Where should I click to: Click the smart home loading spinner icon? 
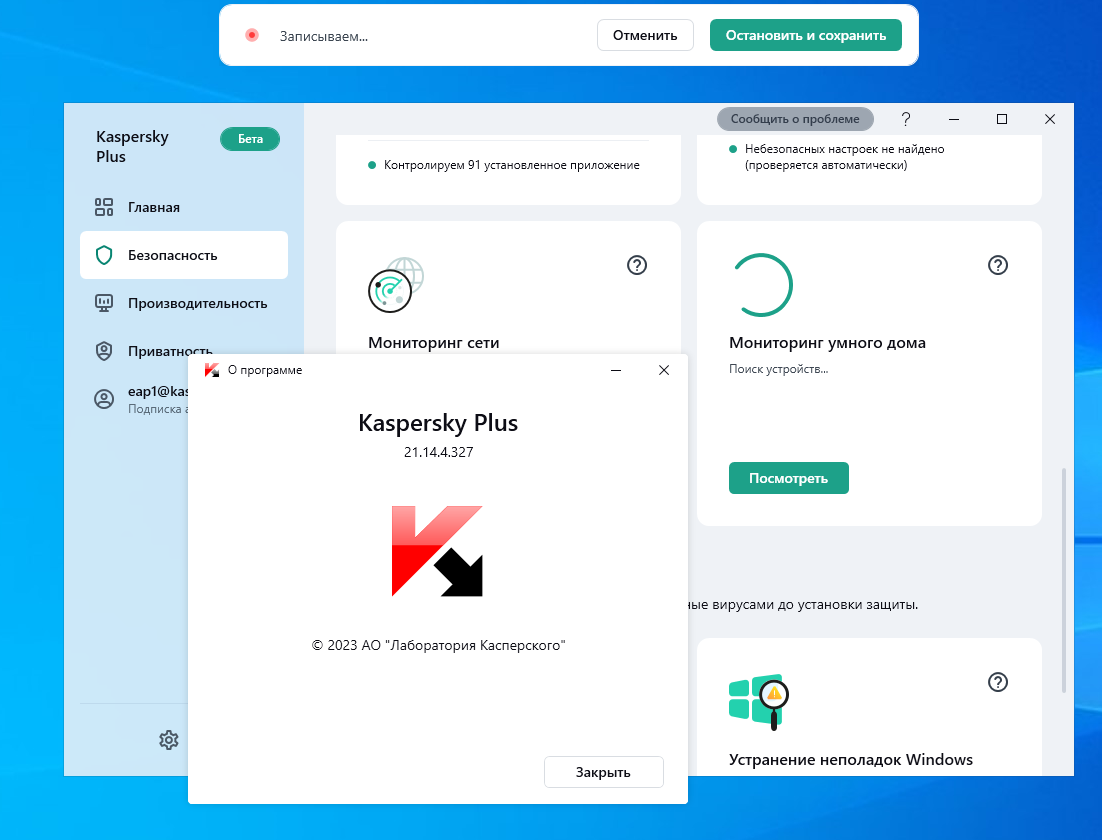click(x=762, y=285)
